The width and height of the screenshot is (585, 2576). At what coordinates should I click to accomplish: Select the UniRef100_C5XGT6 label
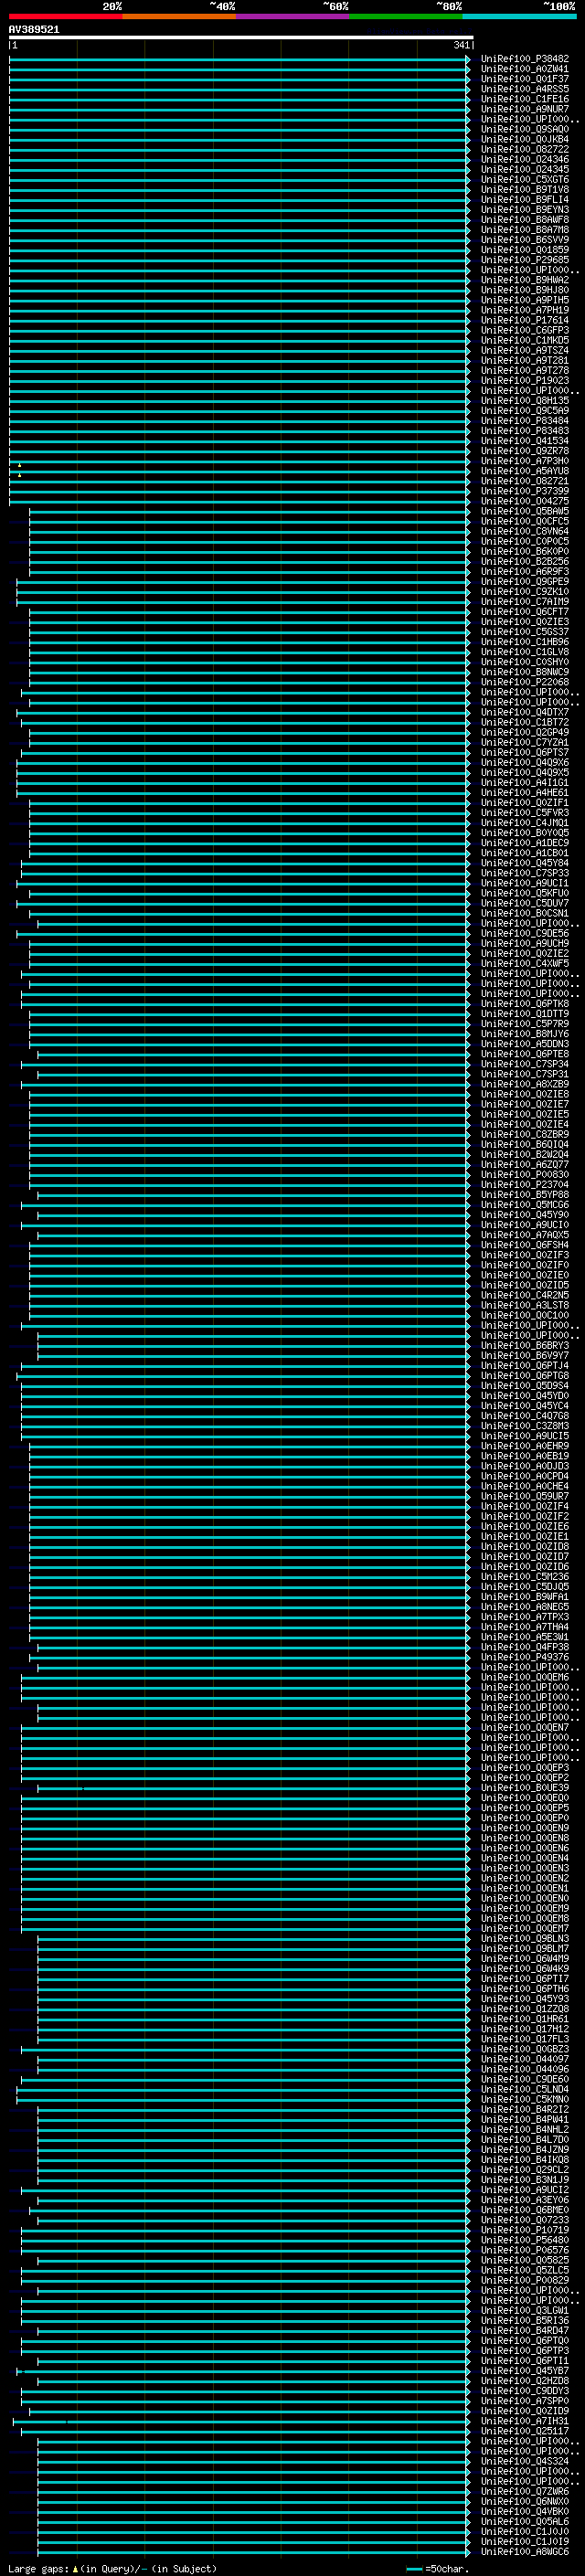click(525, 179)
